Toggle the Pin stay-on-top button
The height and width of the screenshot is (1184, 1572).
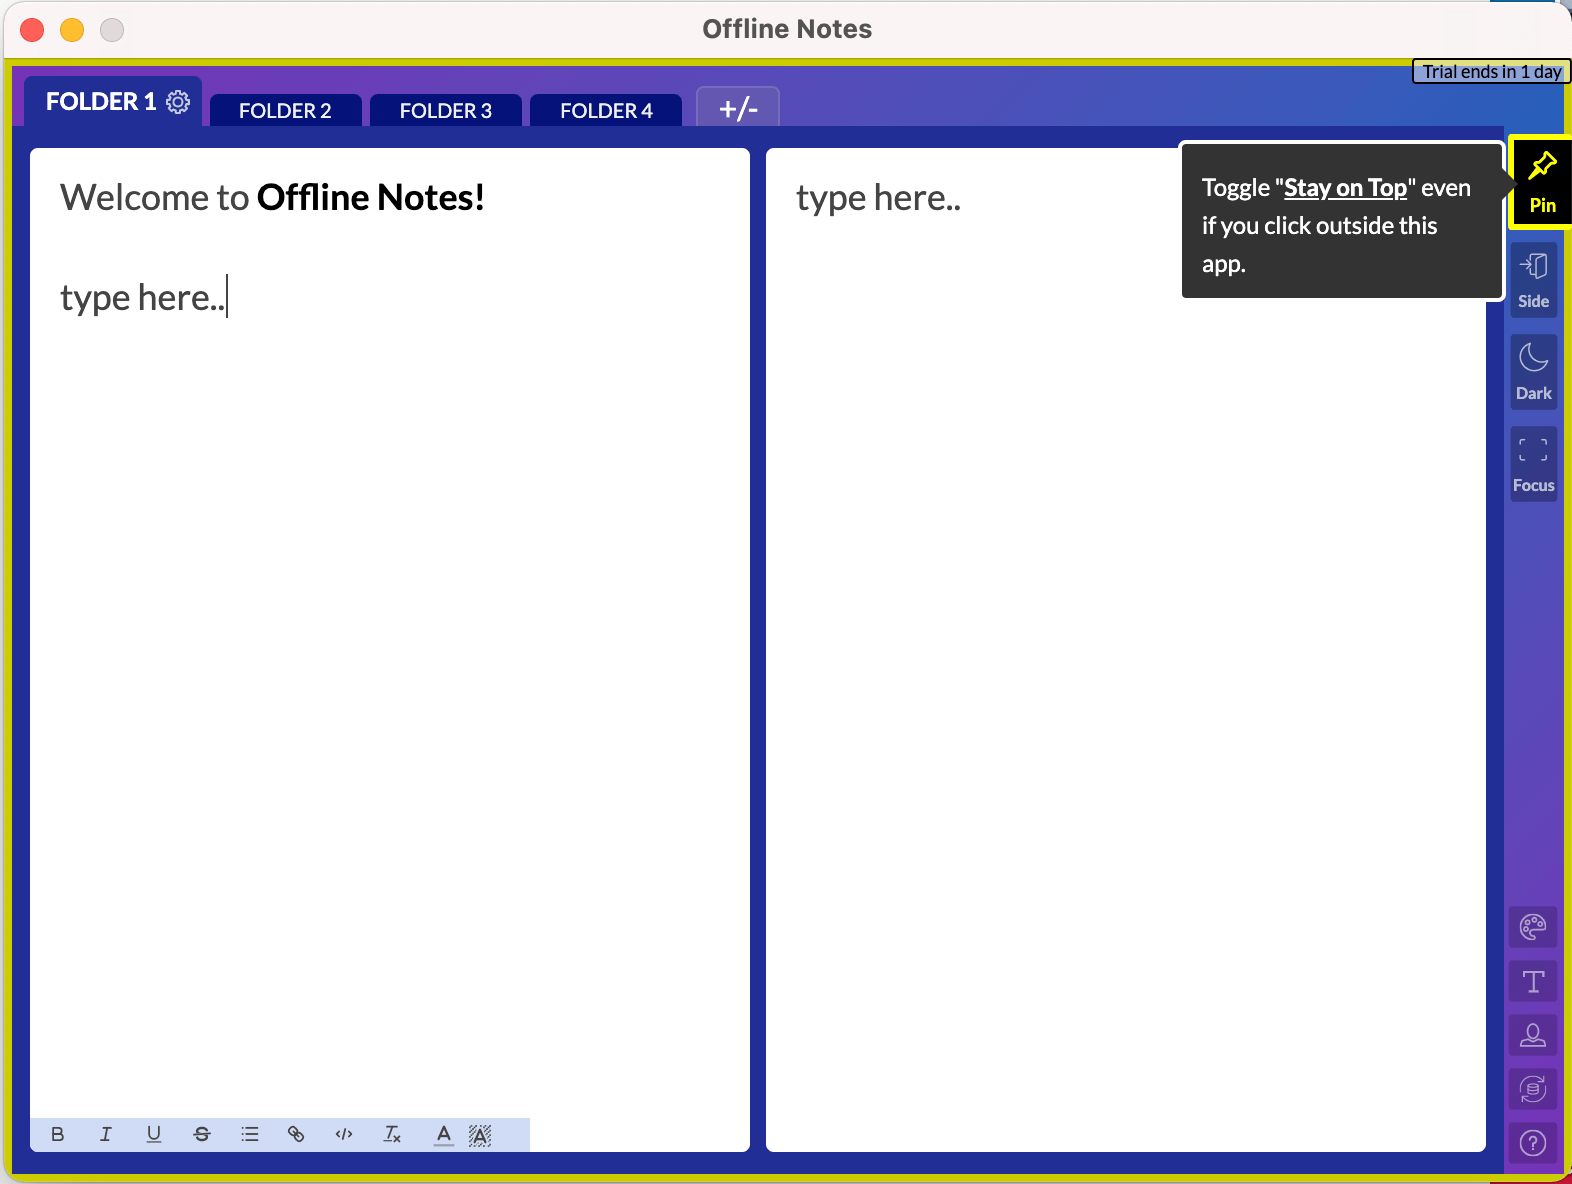point(1541,182)
